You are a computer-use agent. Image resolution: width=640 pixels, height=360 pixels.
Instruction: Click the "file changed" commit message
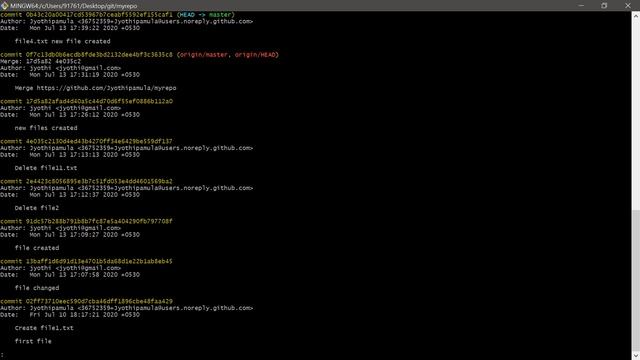[x=37, y=288]
